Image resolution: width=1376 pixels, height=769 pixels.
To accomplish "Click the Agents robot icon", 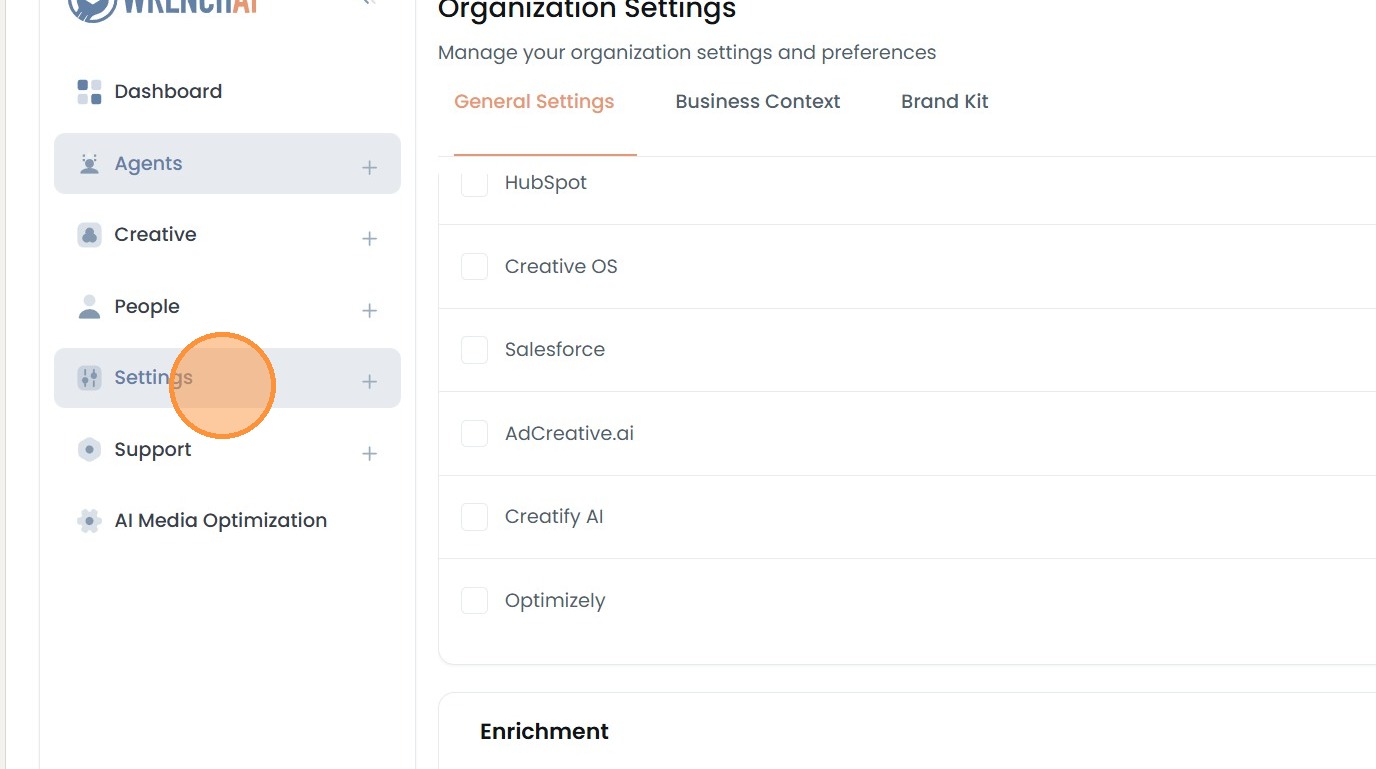I will 90,164.
